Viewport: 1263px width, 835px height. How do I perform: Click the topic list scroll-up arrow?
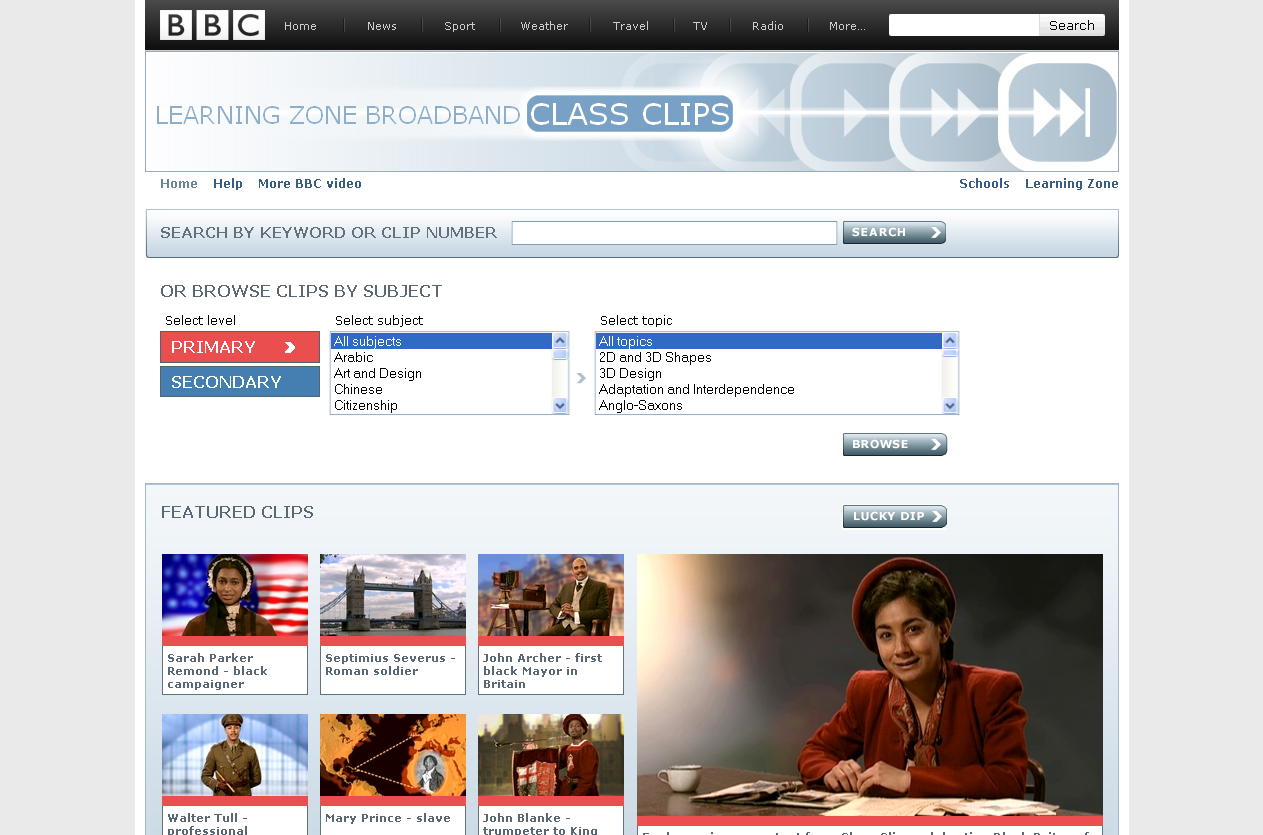click(950, 341)
